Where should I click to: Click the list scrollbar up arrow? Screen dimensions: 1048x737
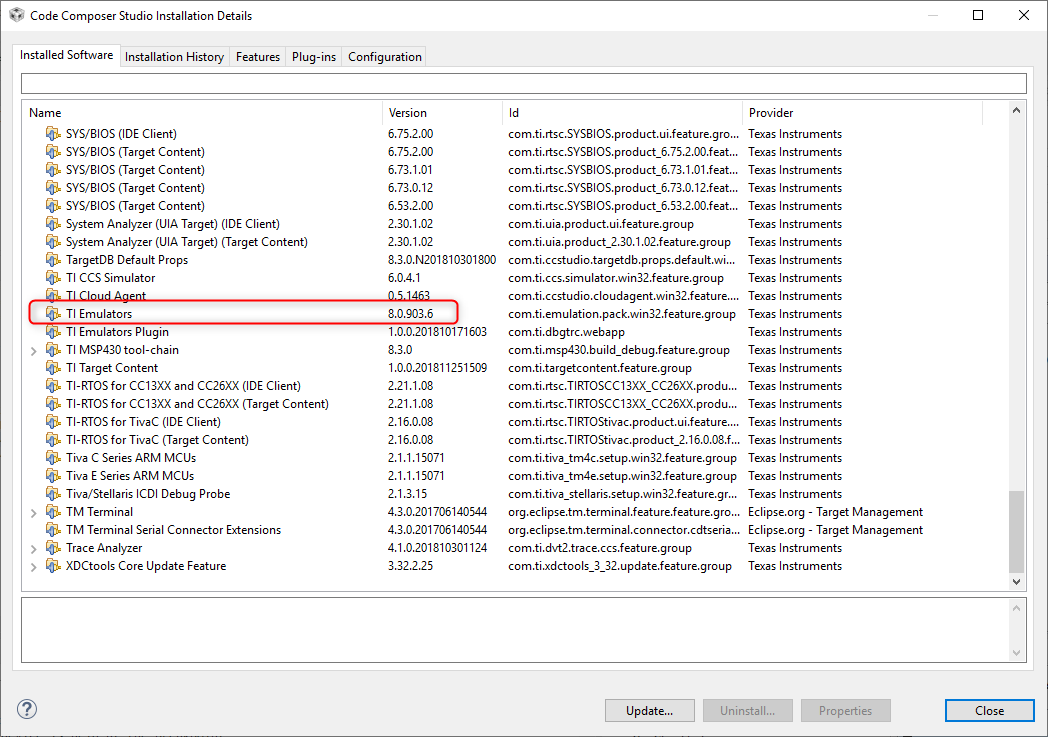coord(1016,110)
